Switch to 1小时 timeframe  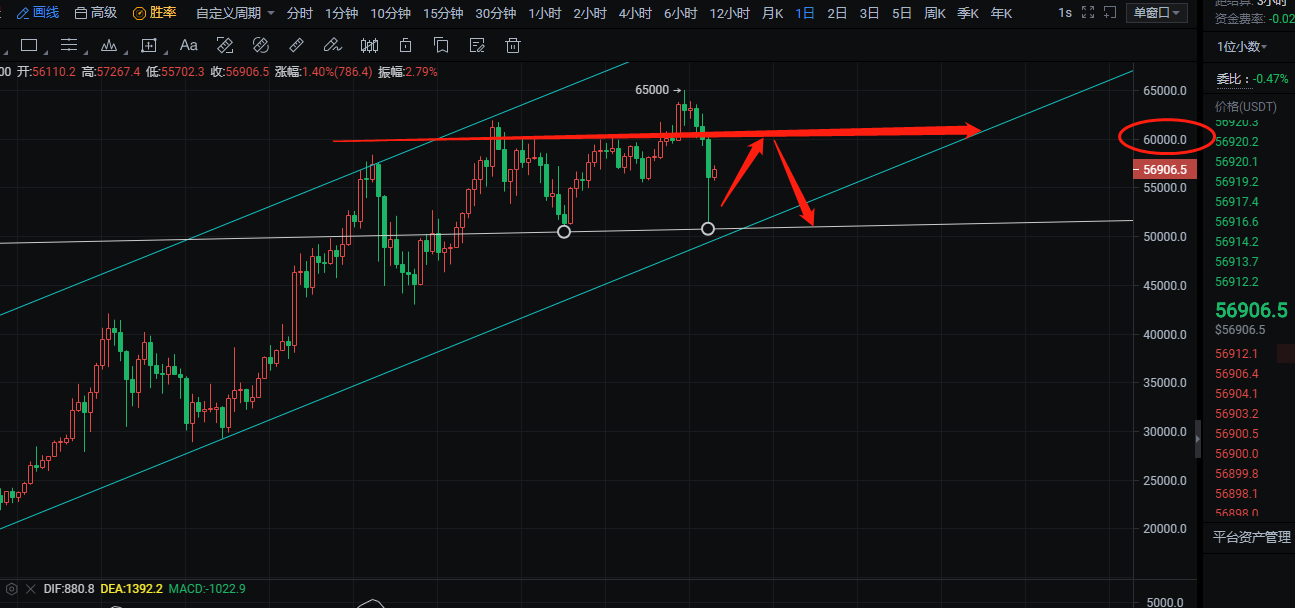[x=545, y=13]
